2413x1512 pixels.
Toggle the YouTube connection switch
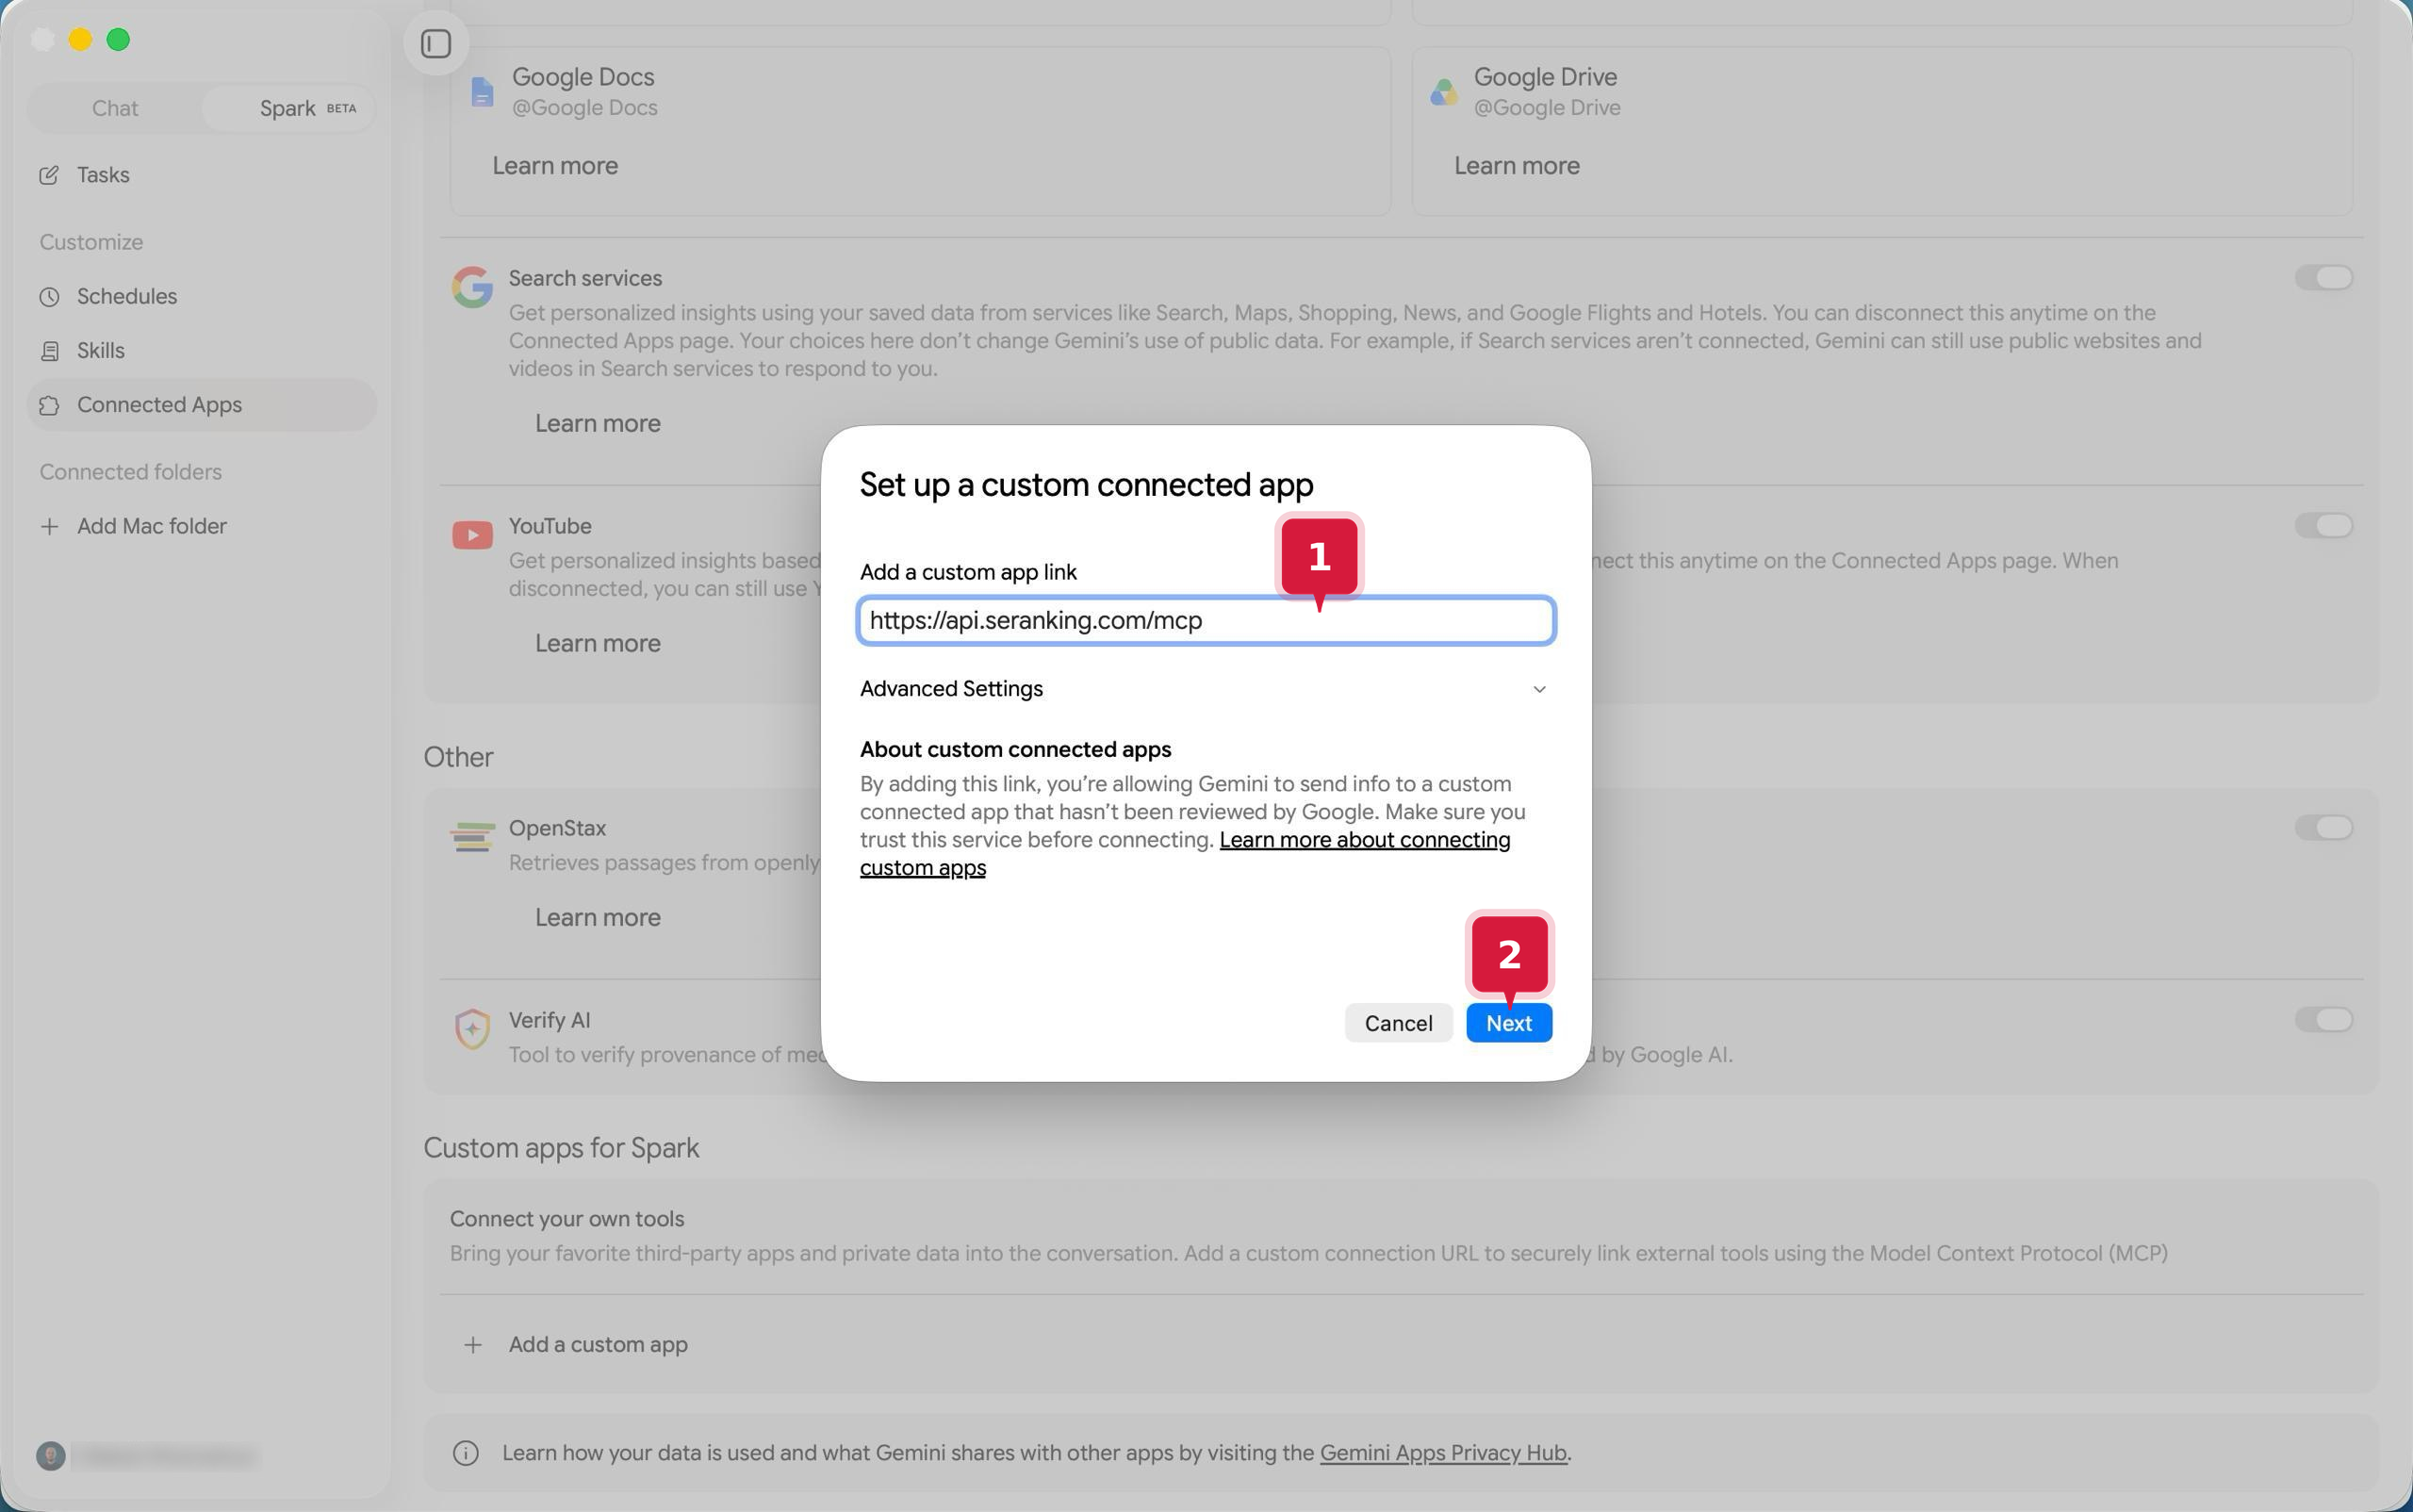click(2324, 525)
